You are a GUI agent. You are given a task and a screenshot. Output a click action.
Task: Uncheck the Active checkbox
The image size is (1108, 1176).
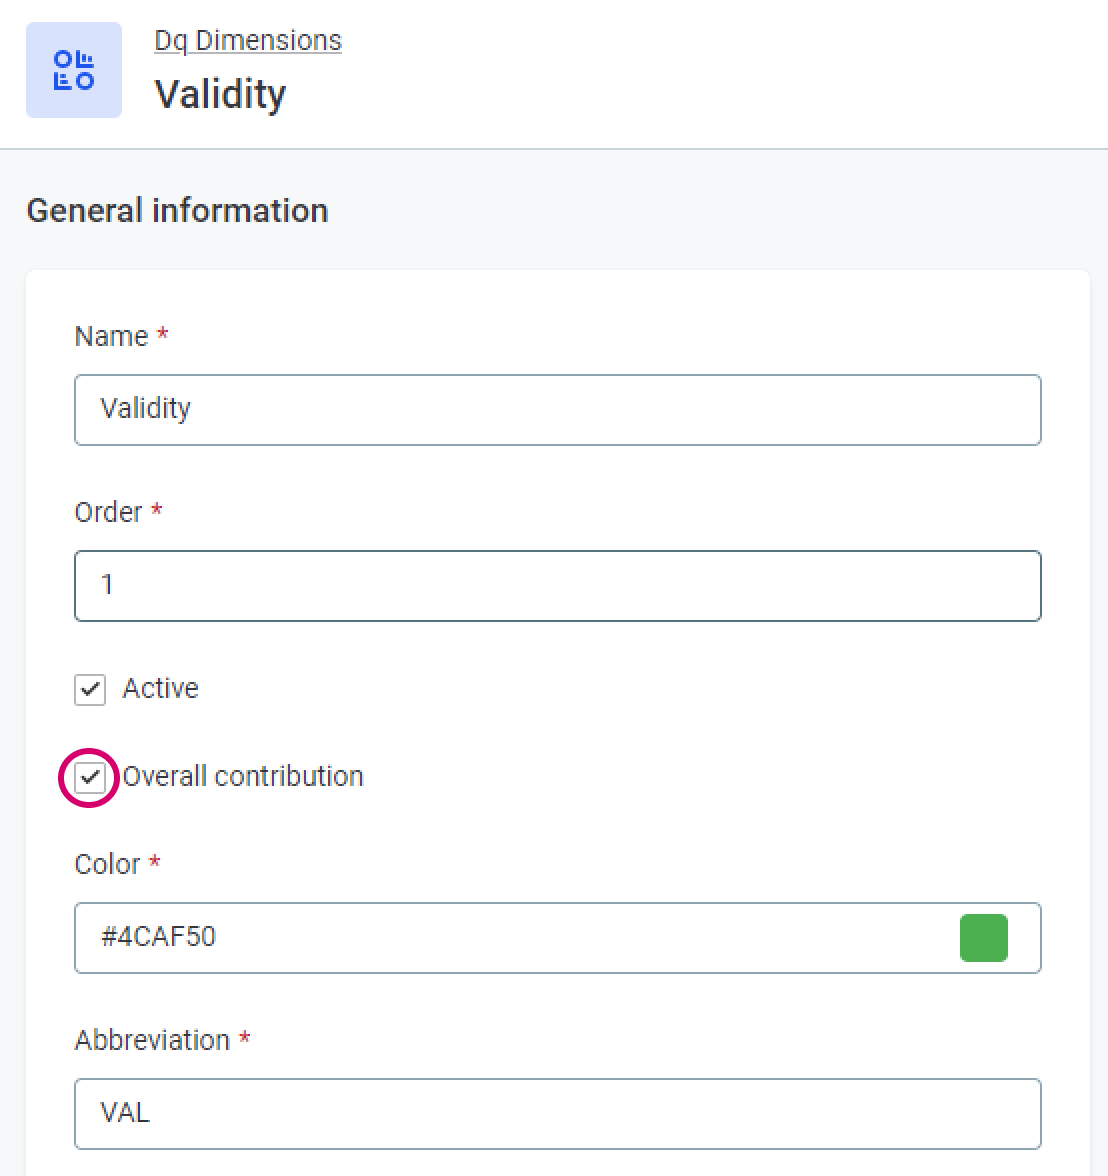coord(90,689)
